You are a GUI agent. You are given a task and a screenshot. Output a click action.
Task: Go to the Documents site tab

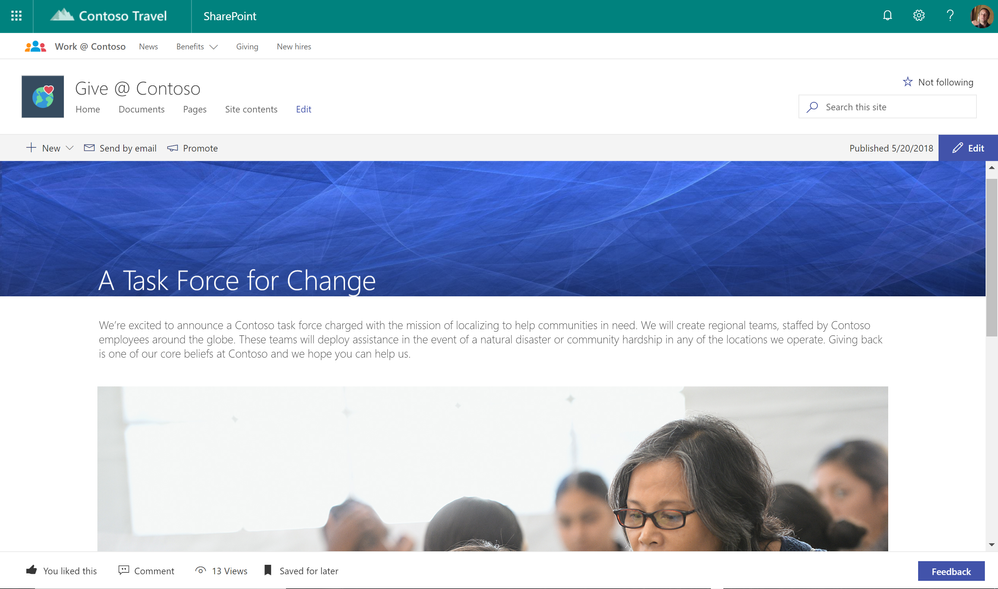[x=141, y=109]
